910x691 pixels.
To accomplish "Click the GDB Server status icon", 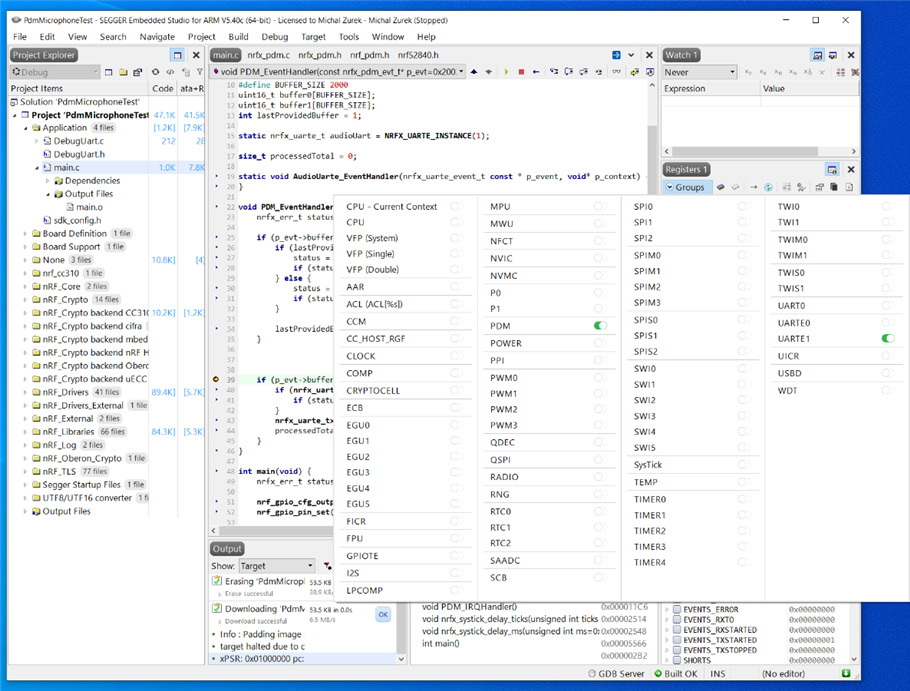I will click(x=592, y=674).
